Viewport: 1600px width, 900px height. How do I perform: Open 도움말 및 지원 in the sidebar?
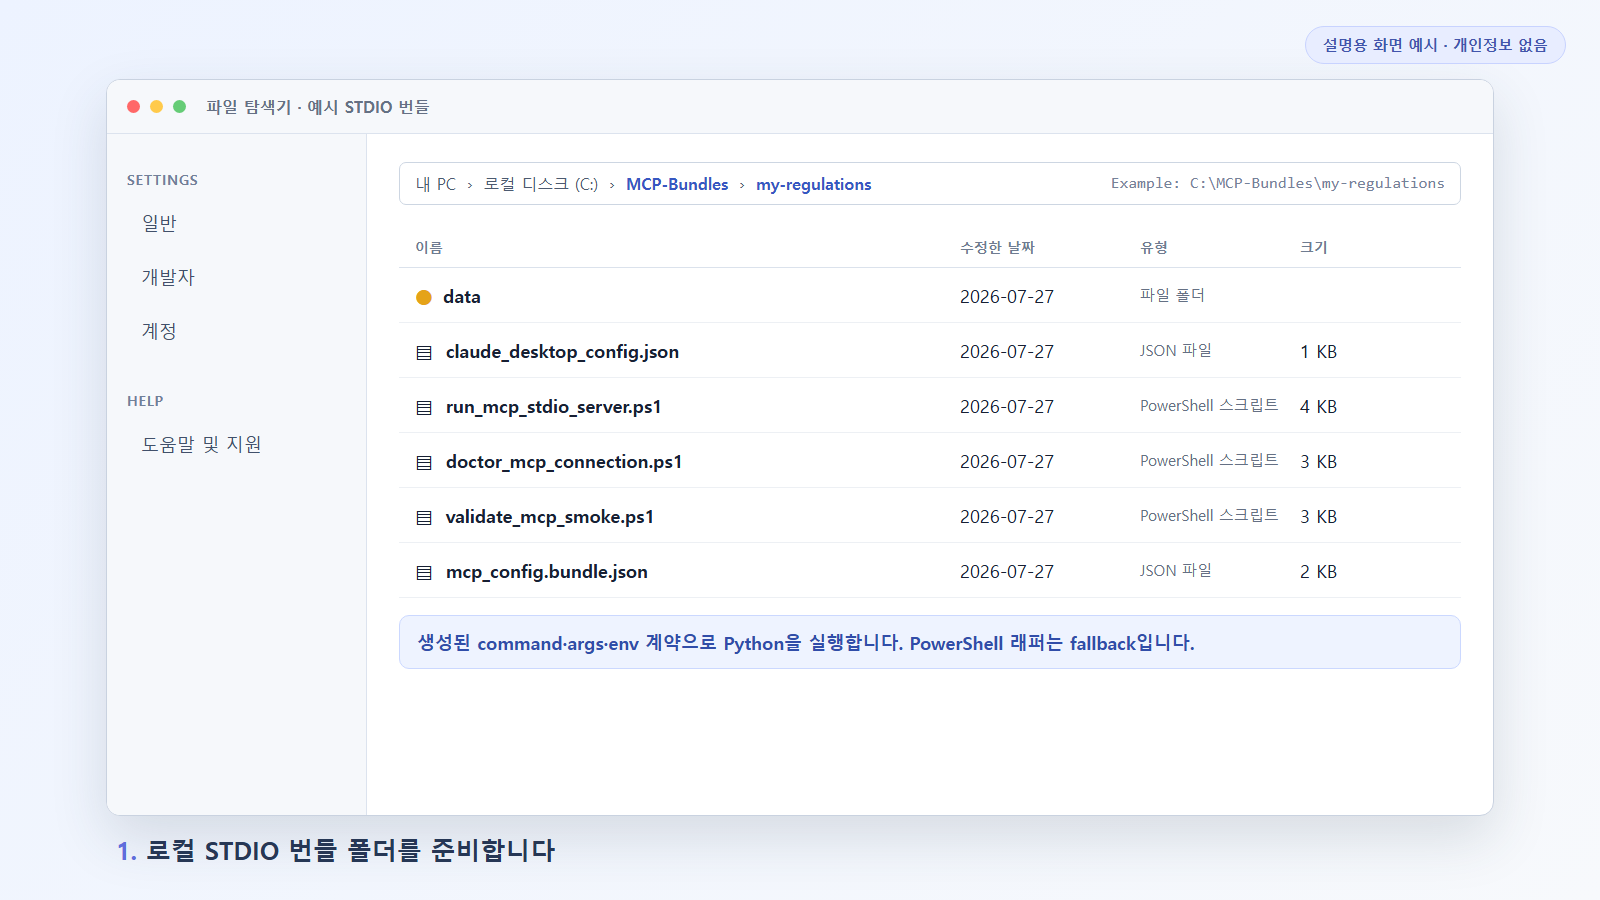(201, 444)
